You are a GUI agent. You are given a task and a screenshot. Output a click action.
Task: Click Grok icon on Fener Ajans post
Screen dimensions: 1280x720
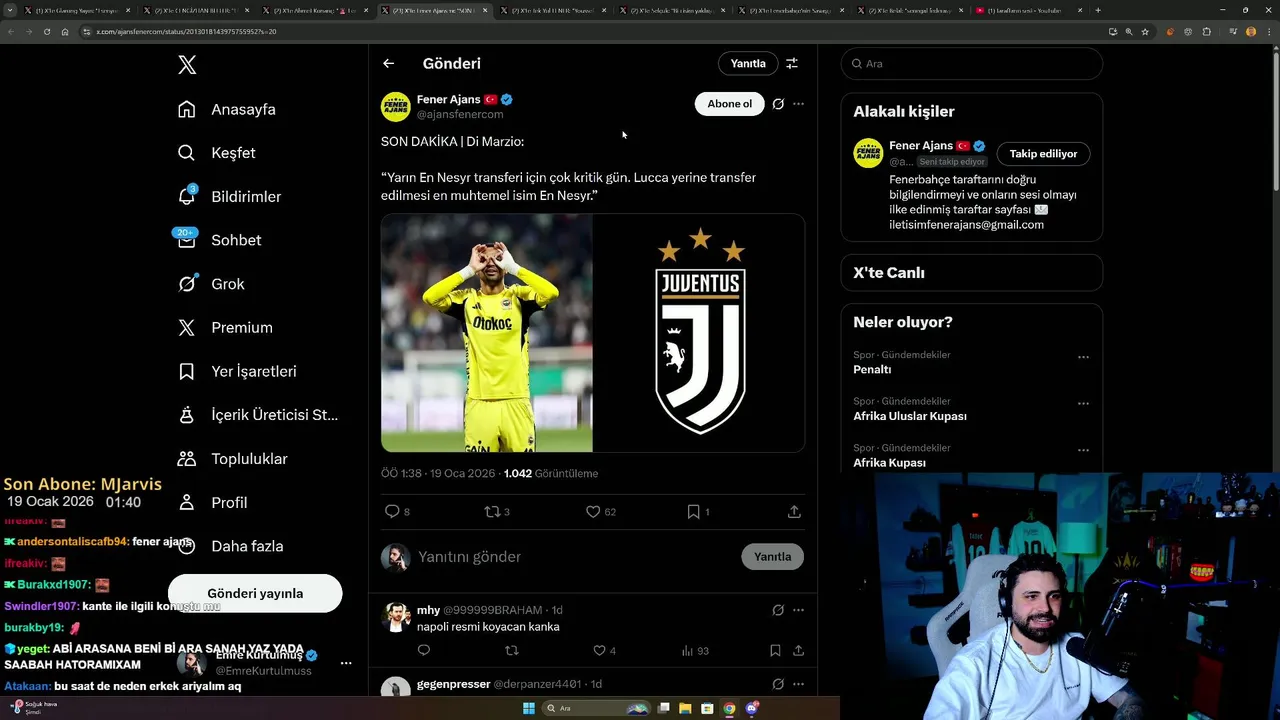tap(778, 104)
